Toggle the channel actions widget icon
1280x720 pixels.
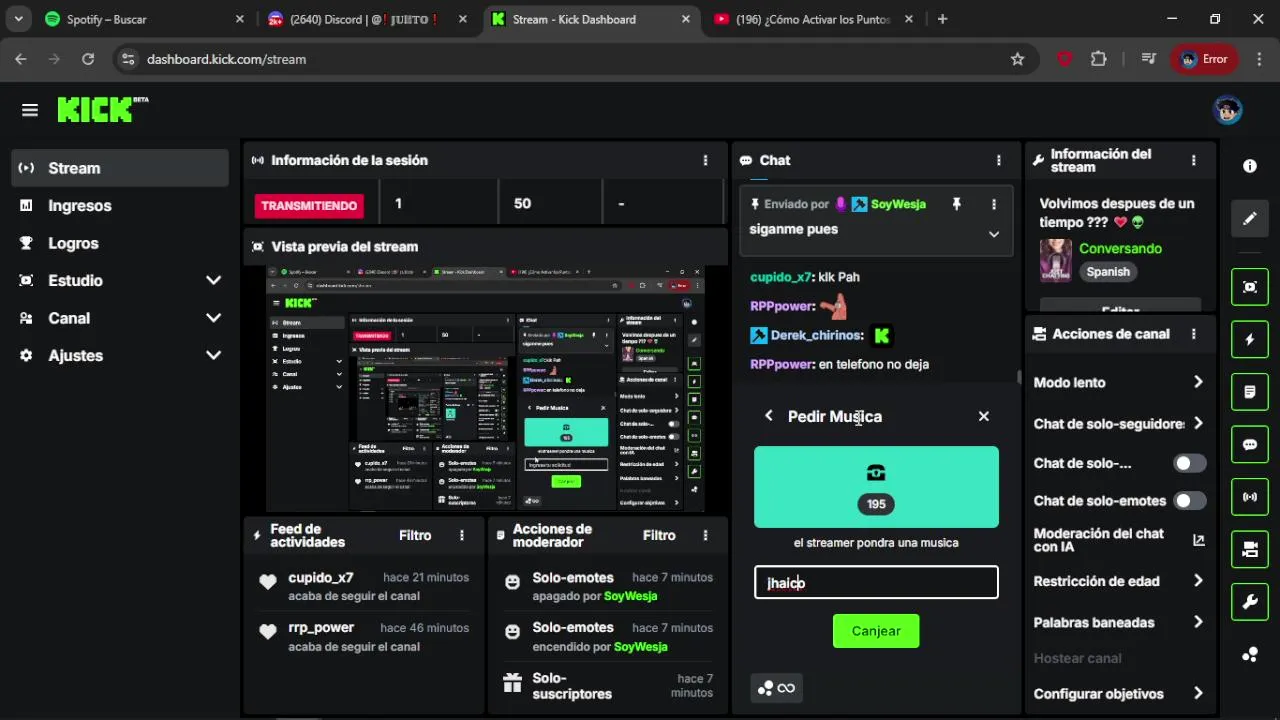click(1250, 549)
